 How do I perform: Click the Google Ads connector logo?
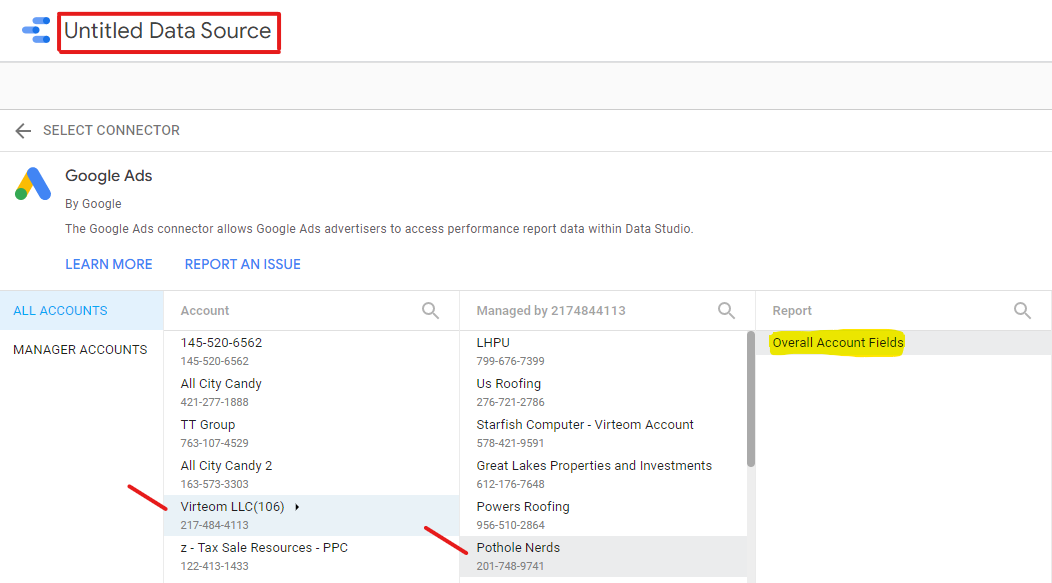coord(33,184)
